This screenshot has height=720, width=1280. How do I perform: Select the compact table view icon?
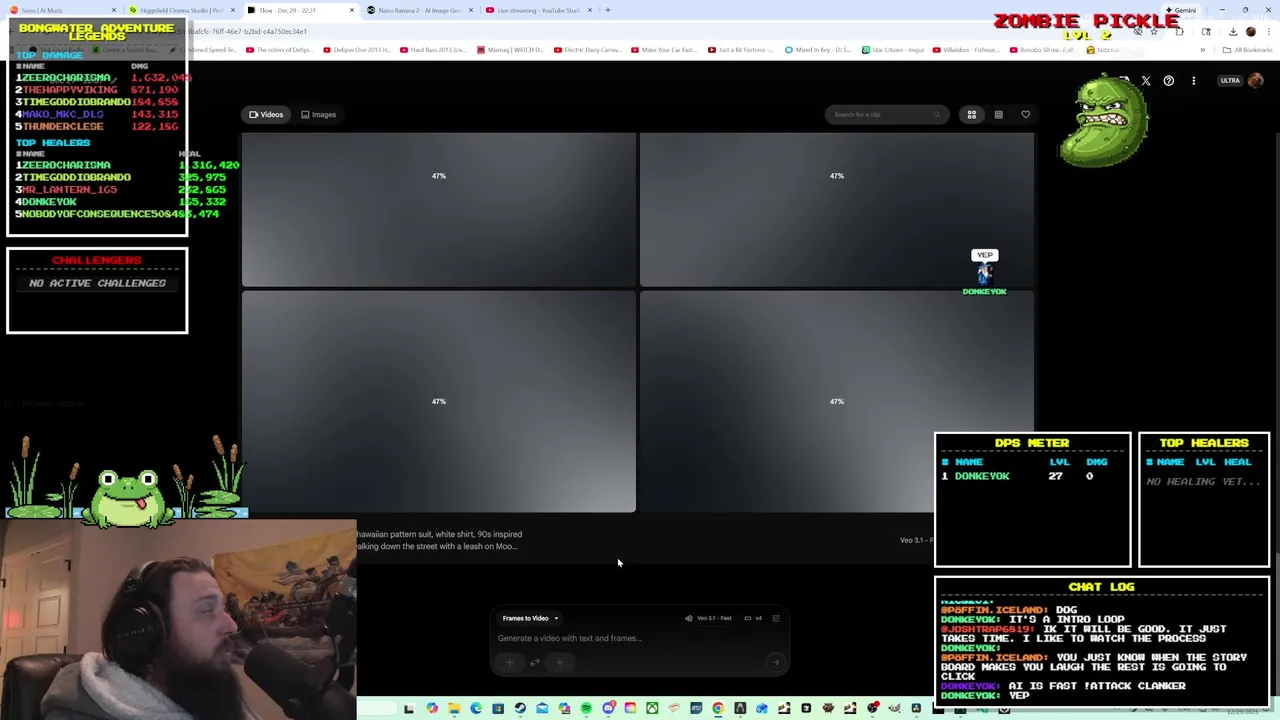tap(998, 114)
